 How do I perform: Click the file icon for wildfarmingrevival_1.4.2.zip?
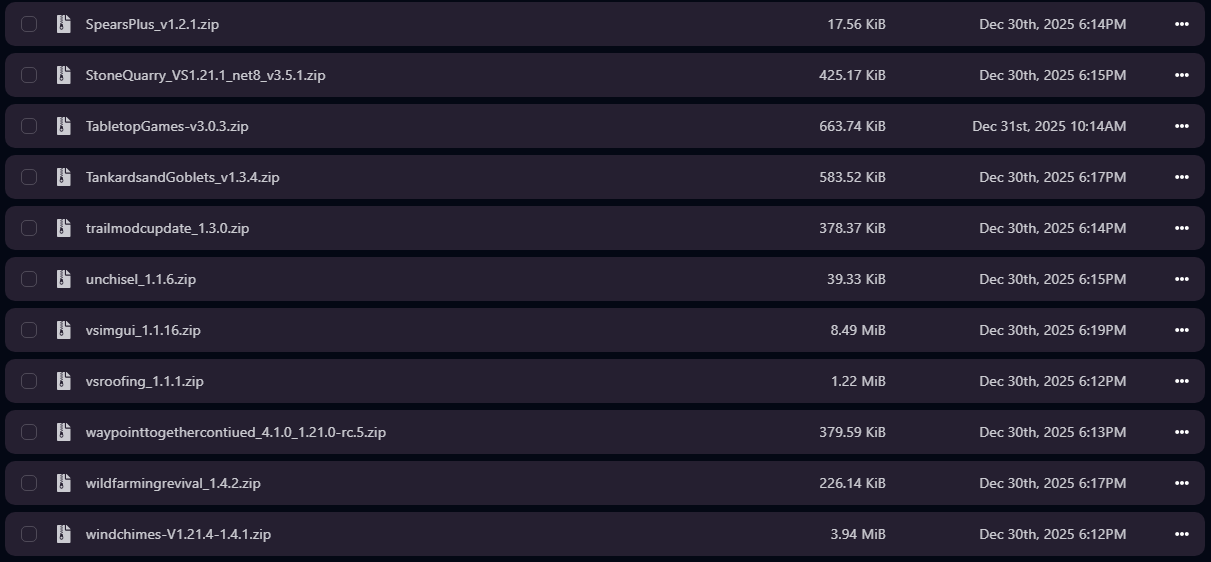coord(64,483)
